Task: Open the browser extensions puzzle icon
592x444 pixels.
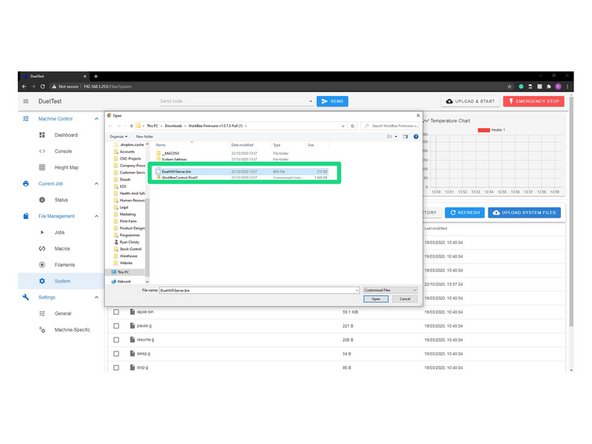Action: pos(549,86)
